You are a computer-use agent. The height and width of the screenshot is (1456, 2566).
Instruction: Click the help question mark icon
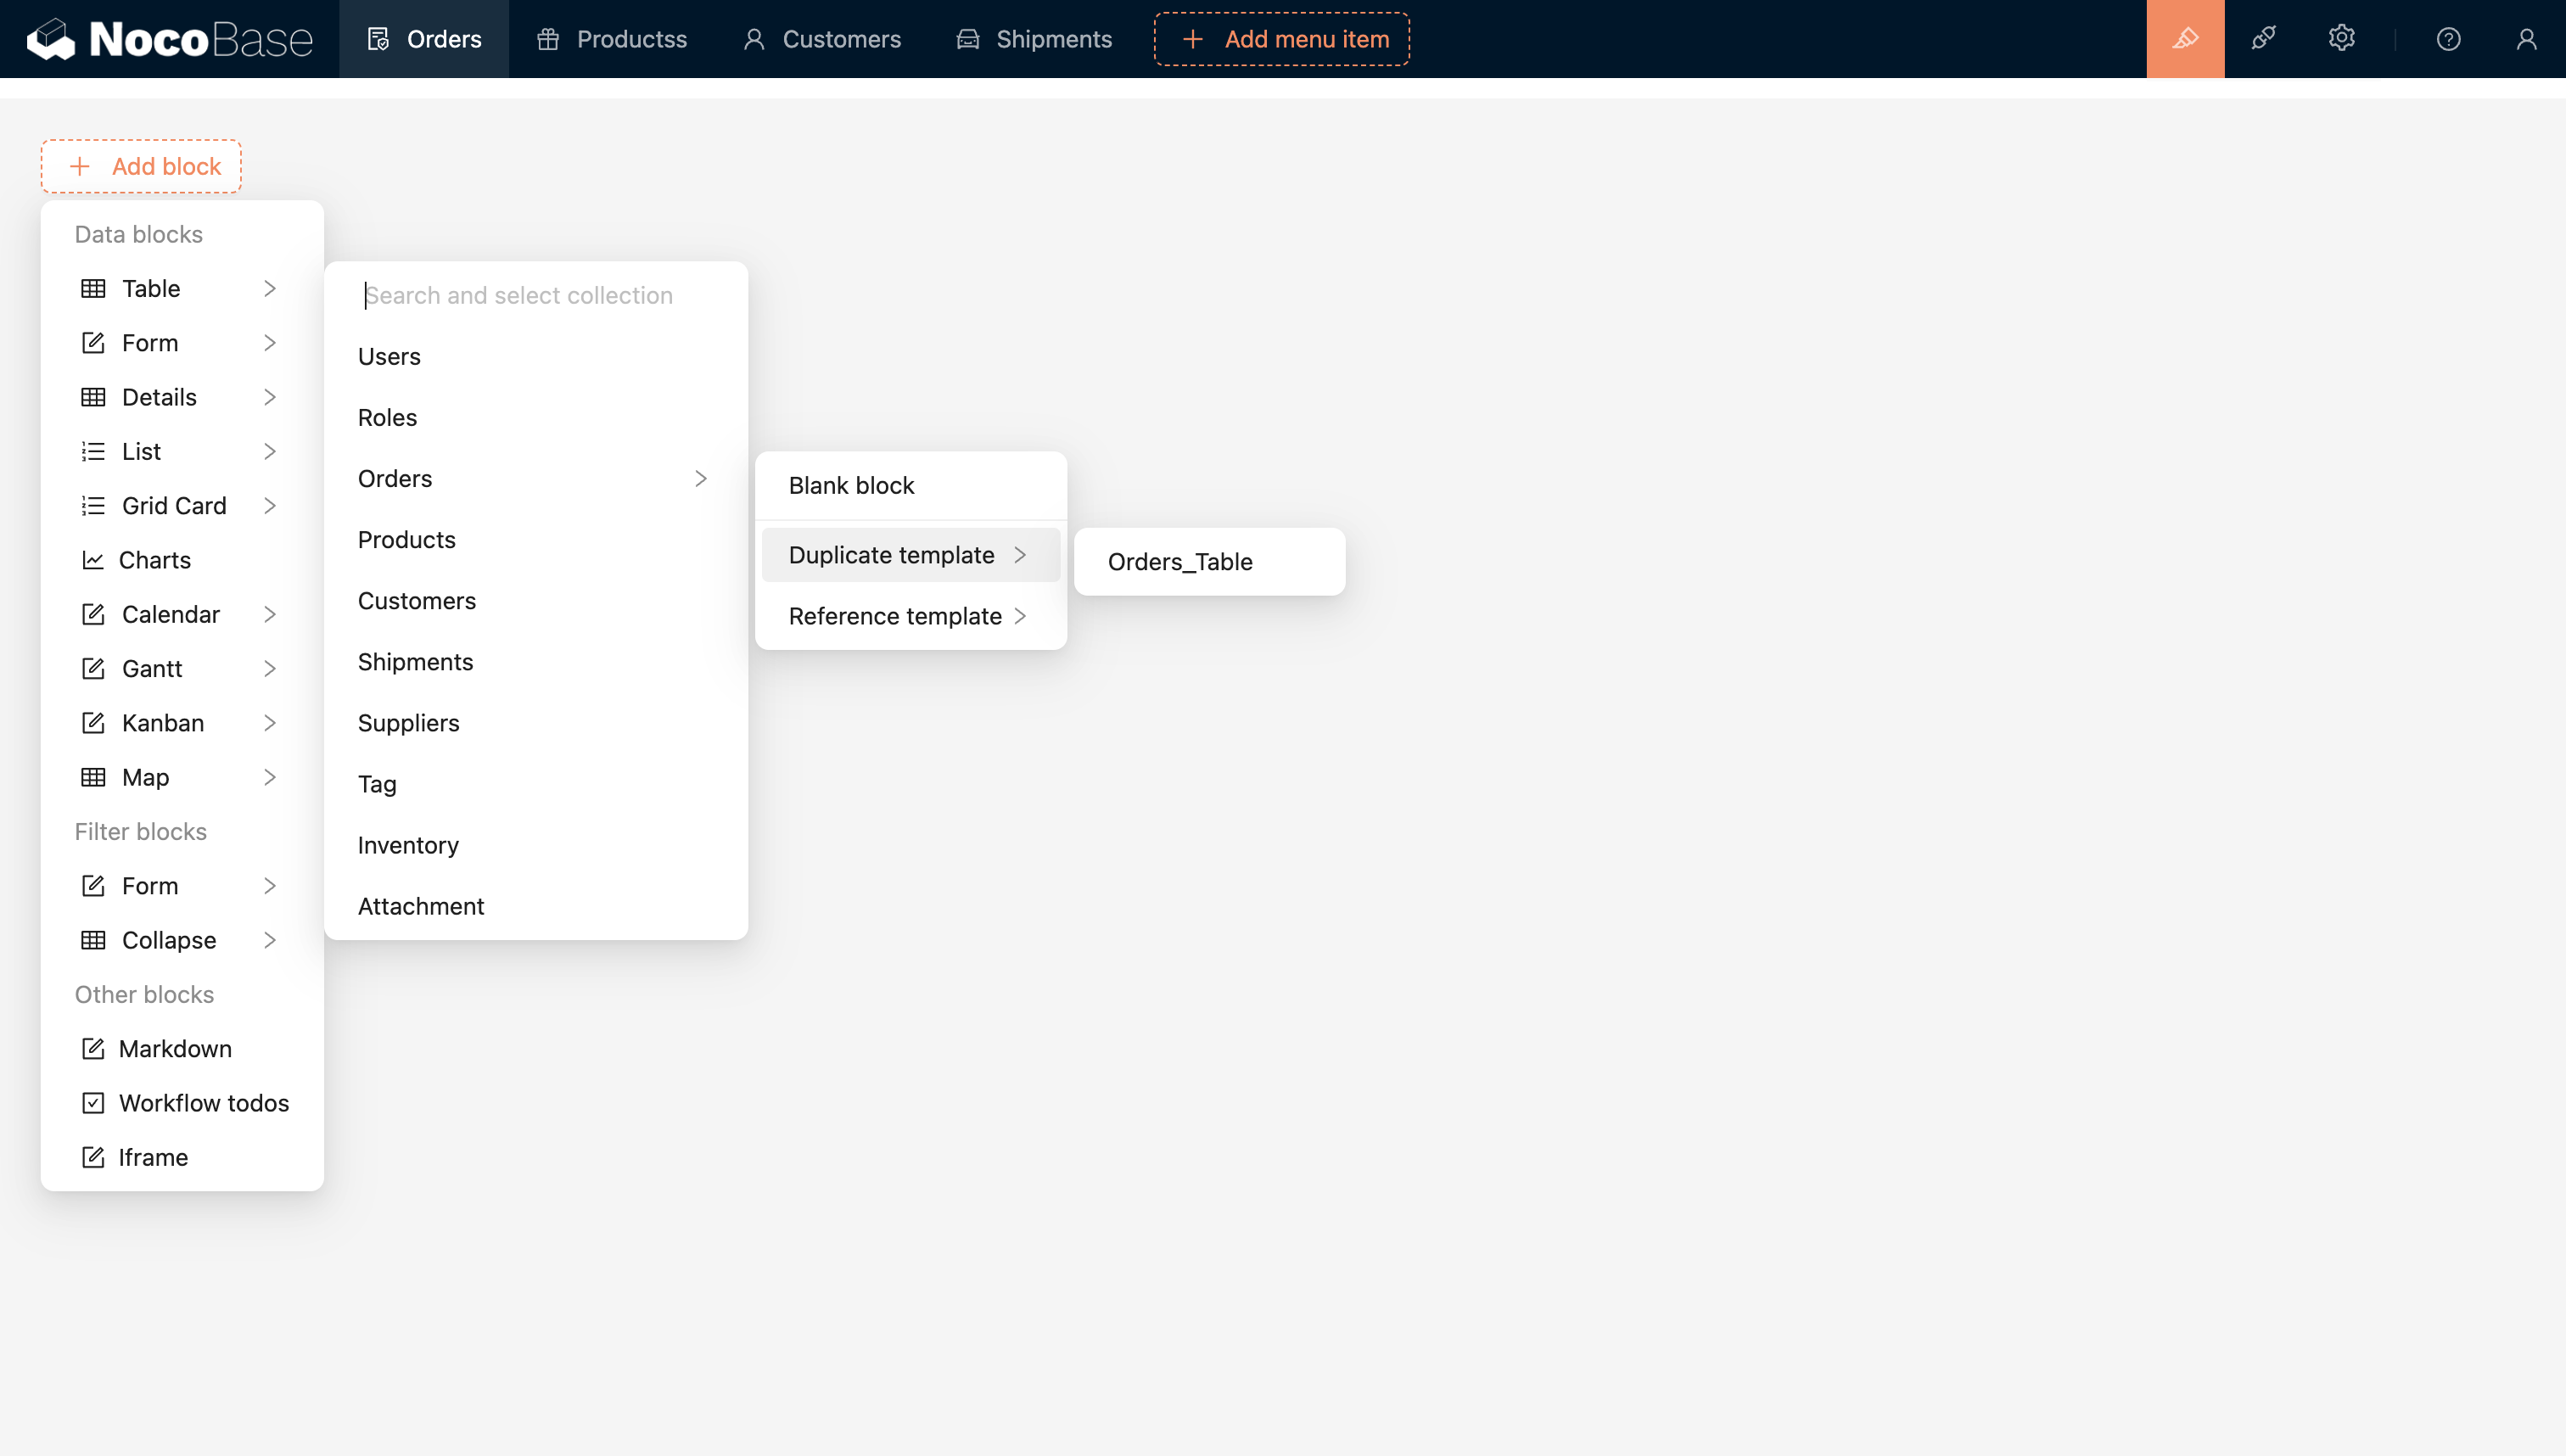(2448, 39)
